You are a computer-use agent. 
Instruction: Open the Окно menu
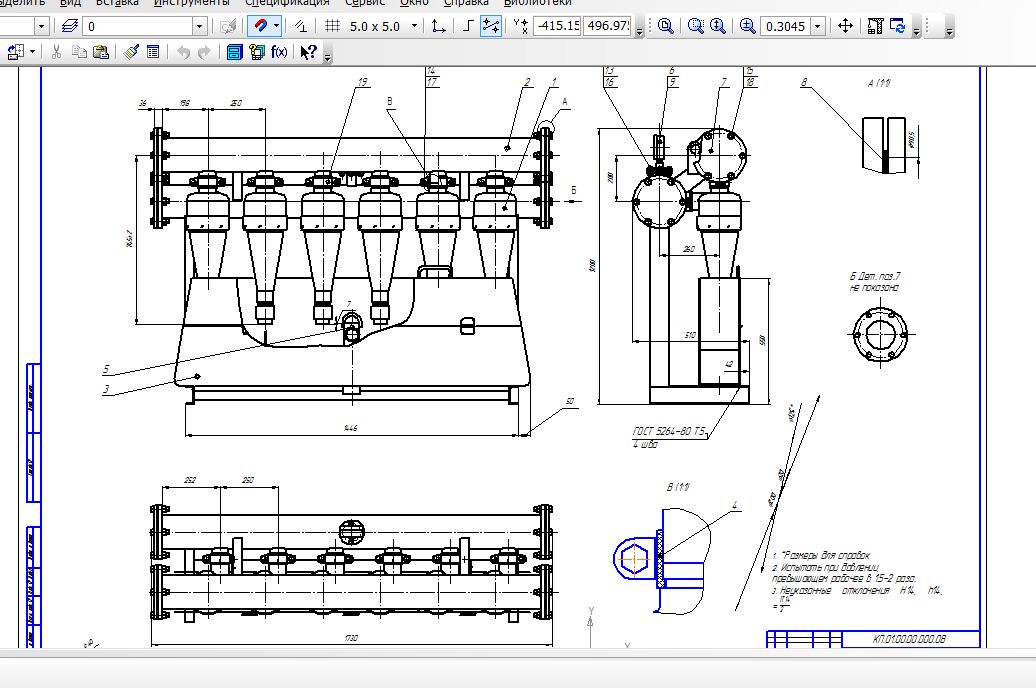(415, 3)
